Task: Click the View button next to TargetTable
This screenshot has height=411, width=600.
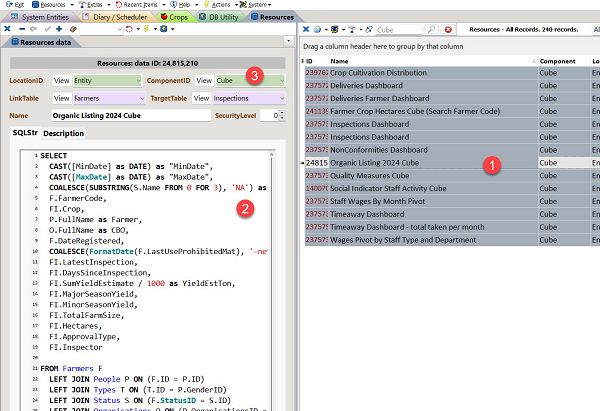Action: (x=201, y=98)
